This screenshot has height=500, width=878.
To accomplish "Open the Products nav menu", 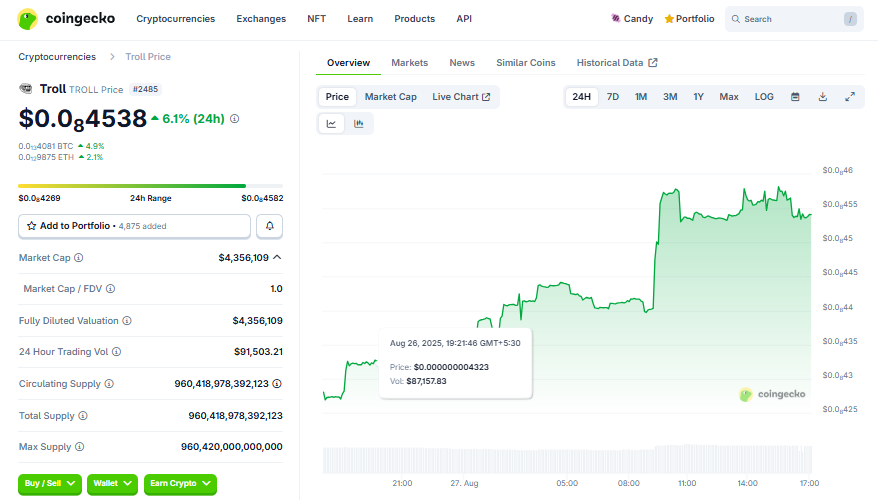I will click(414, 19).
